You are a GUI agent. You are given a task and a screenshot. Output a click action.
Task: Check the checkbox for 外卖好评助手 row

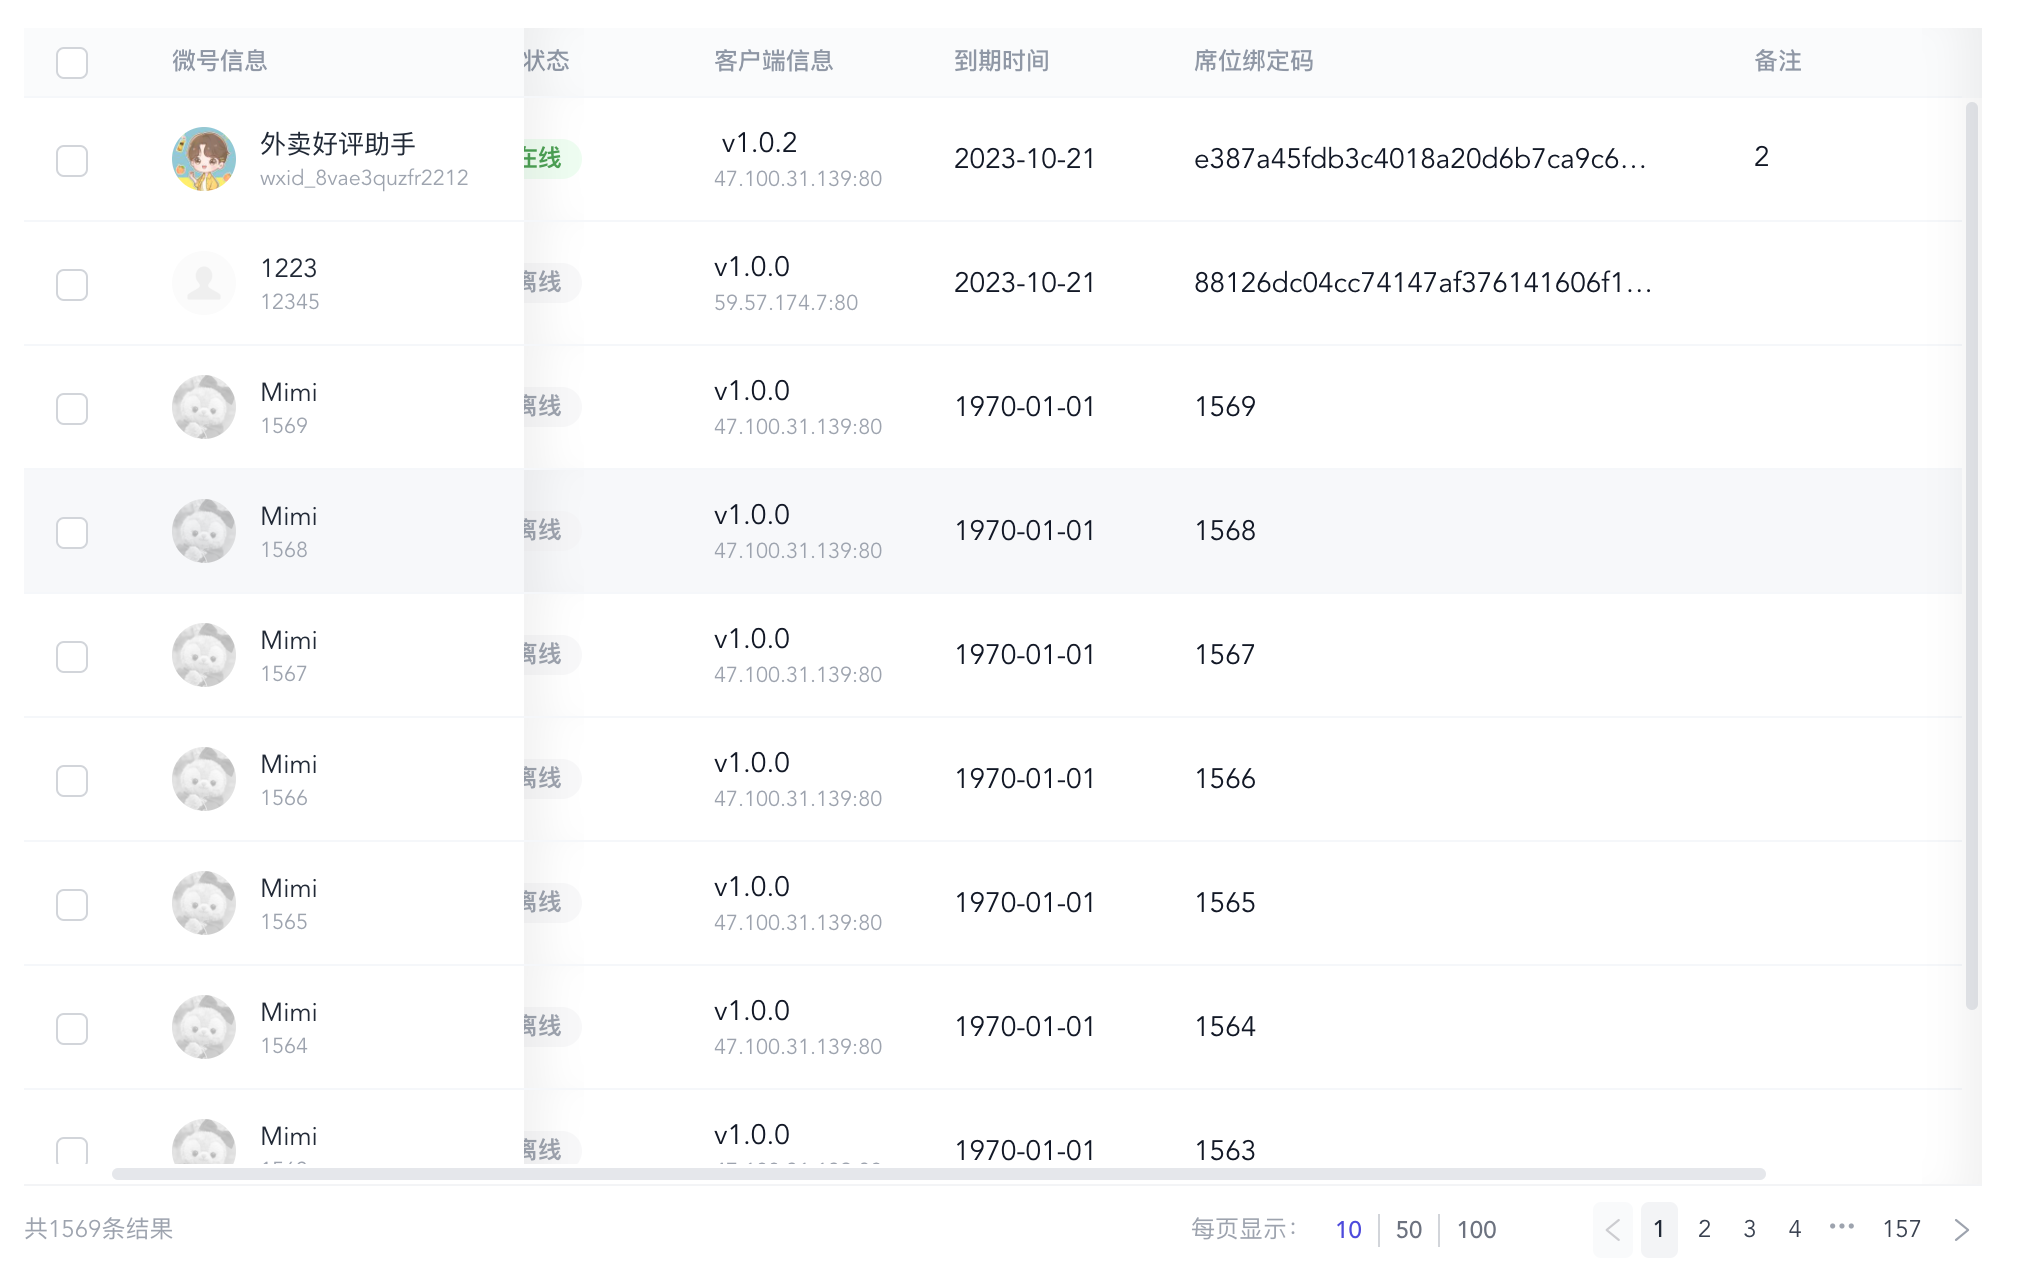[x=71, y=158]
